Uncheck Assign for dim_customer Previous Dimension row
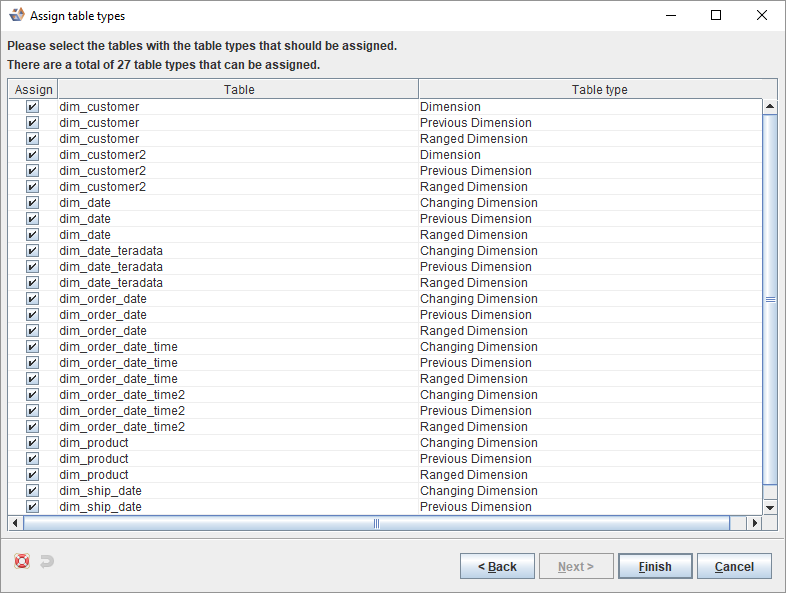 32,123
